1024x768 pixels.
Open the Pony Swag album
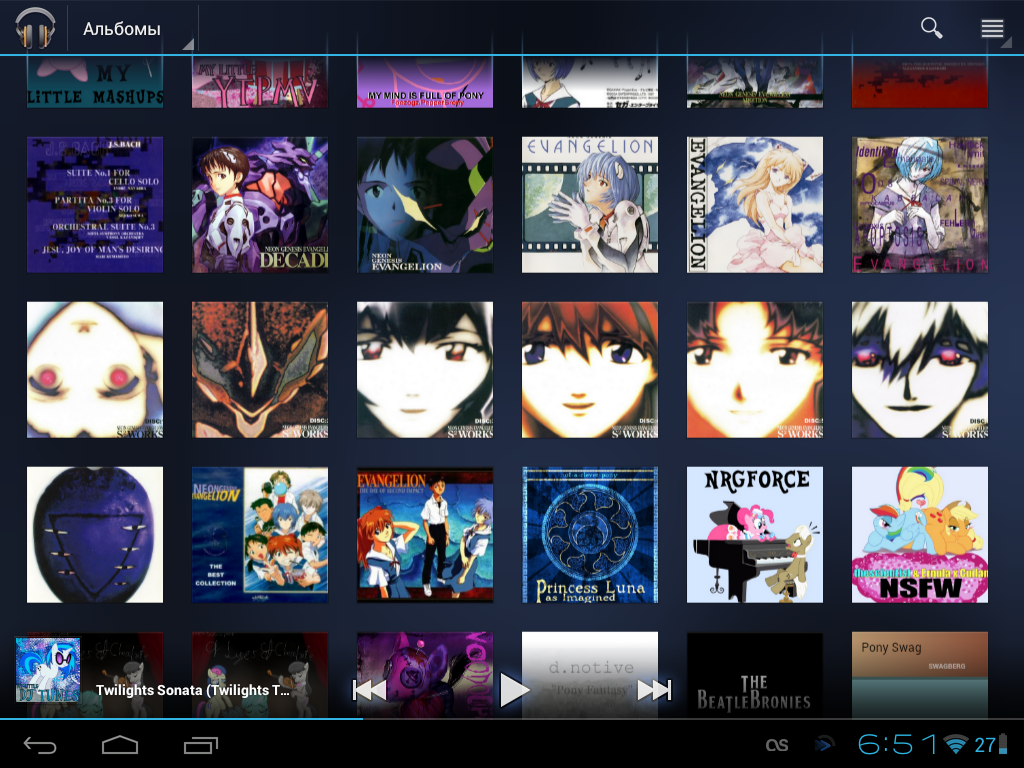(920, 674)
